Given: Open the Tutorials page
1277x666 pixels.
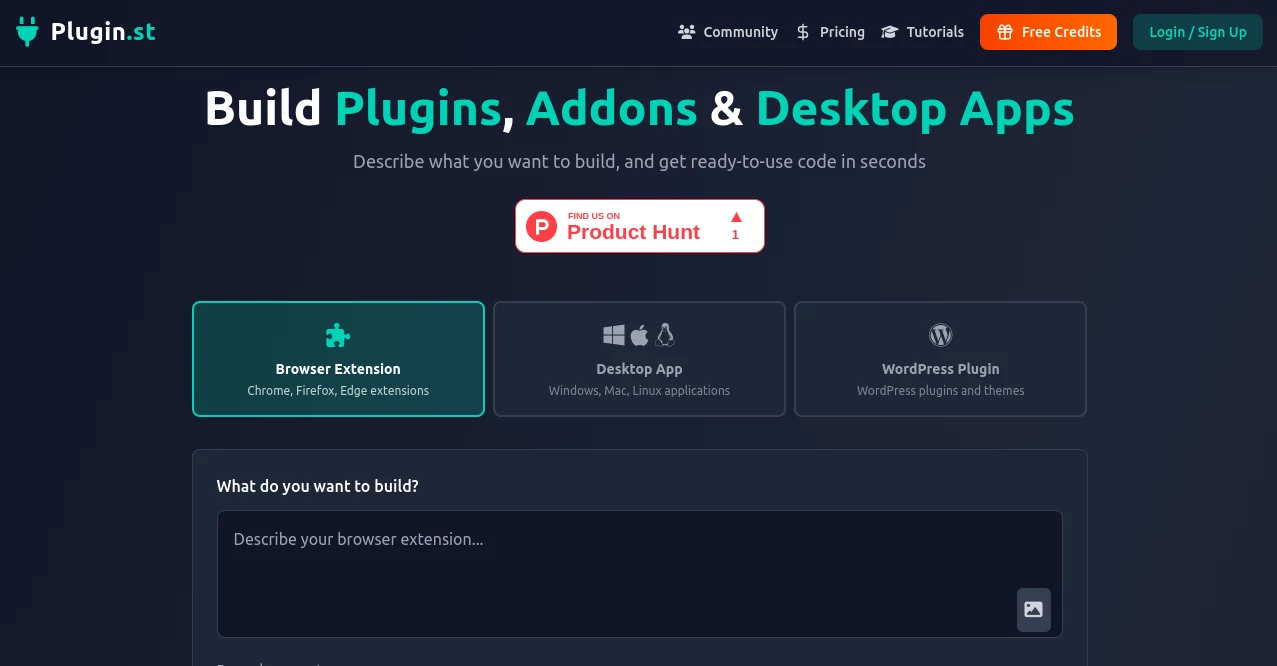Looking at the screenshot, I should 935,31.
